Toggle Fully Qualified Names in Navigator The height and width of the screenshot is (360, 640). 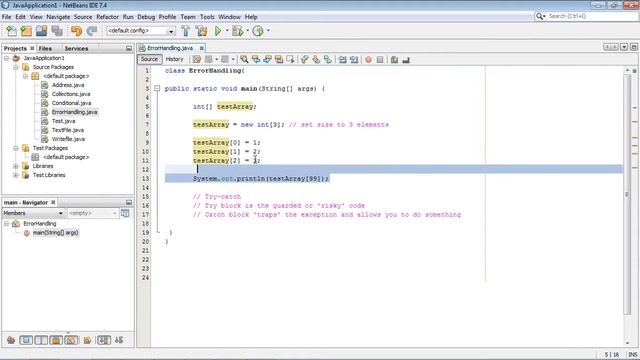(87, 340)
